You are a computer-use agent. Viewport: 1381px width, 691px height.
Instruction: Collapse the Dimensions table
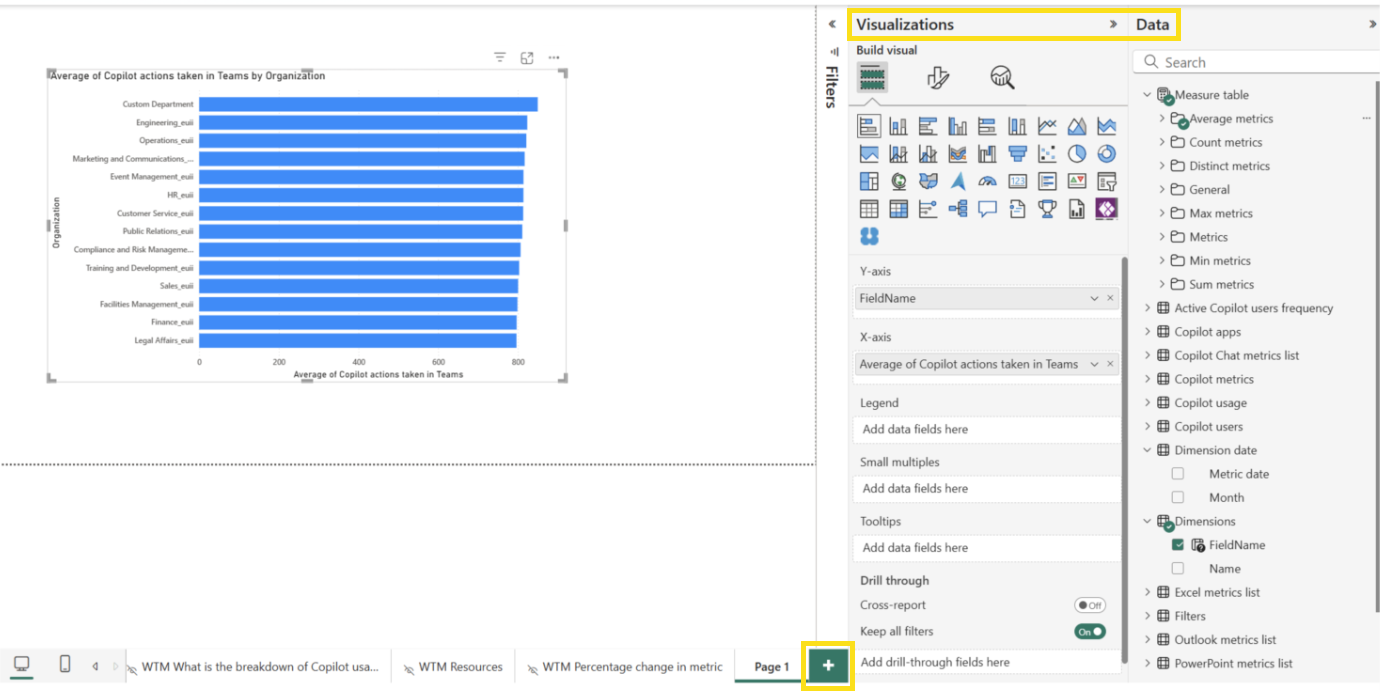click(1146, 521)
